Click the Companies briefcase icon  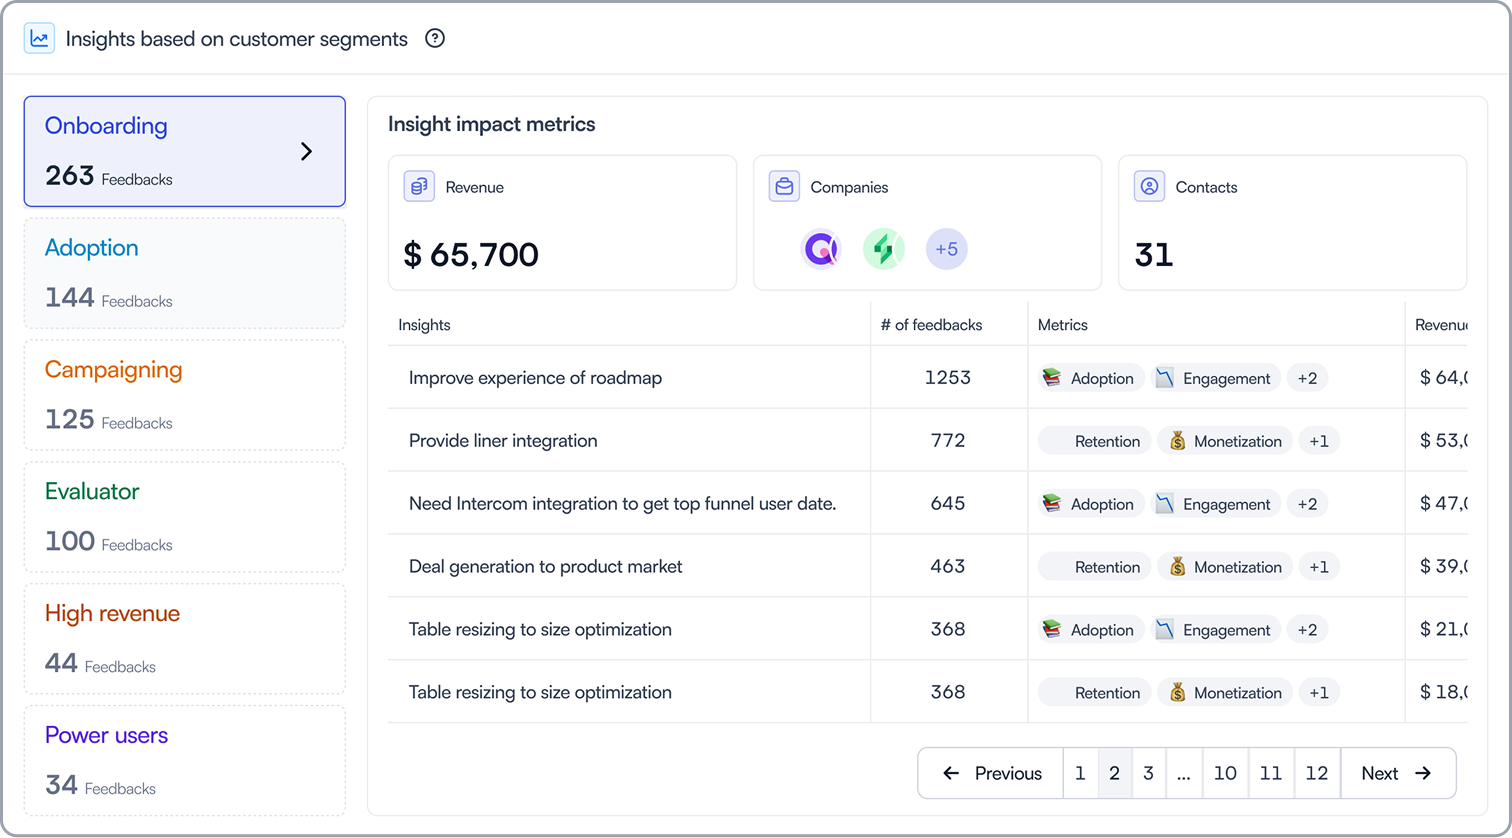point(784,187)
